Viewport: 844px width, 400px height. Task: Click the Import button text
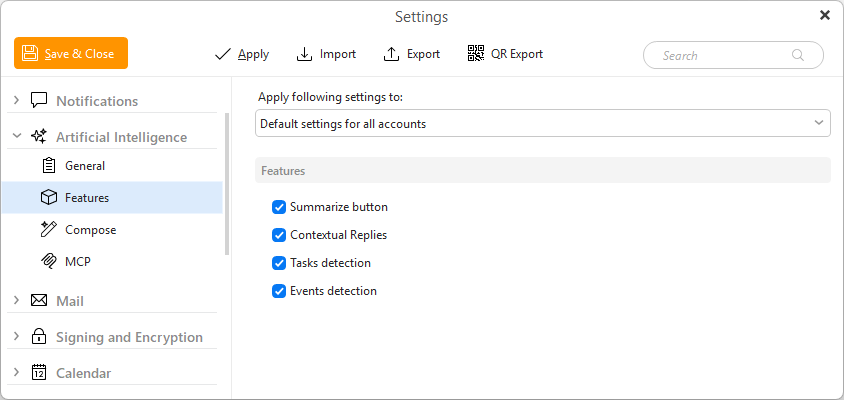tap(338, 54)
